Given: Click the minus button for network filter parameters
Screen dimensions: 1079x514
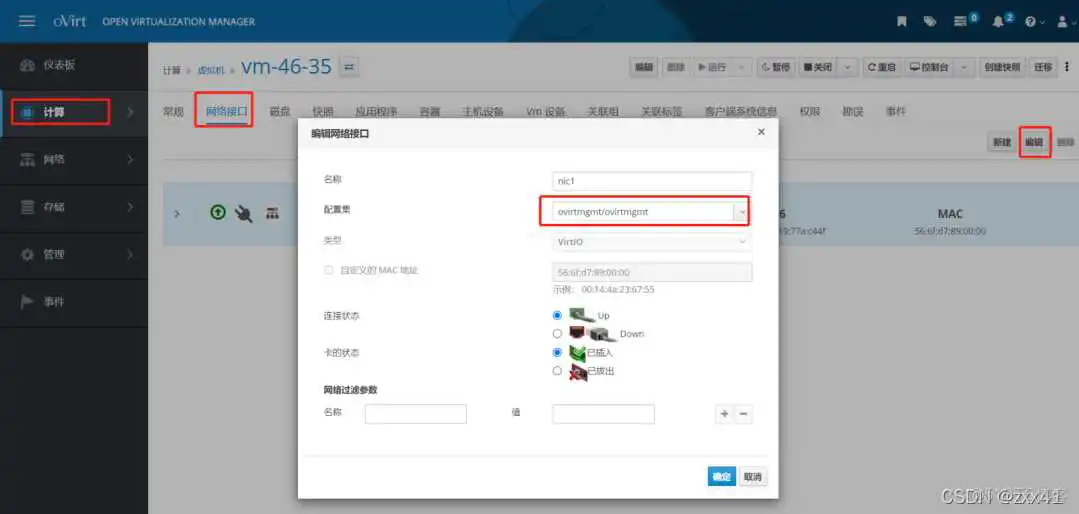Looking at the screenshot, I should point(743,414).
